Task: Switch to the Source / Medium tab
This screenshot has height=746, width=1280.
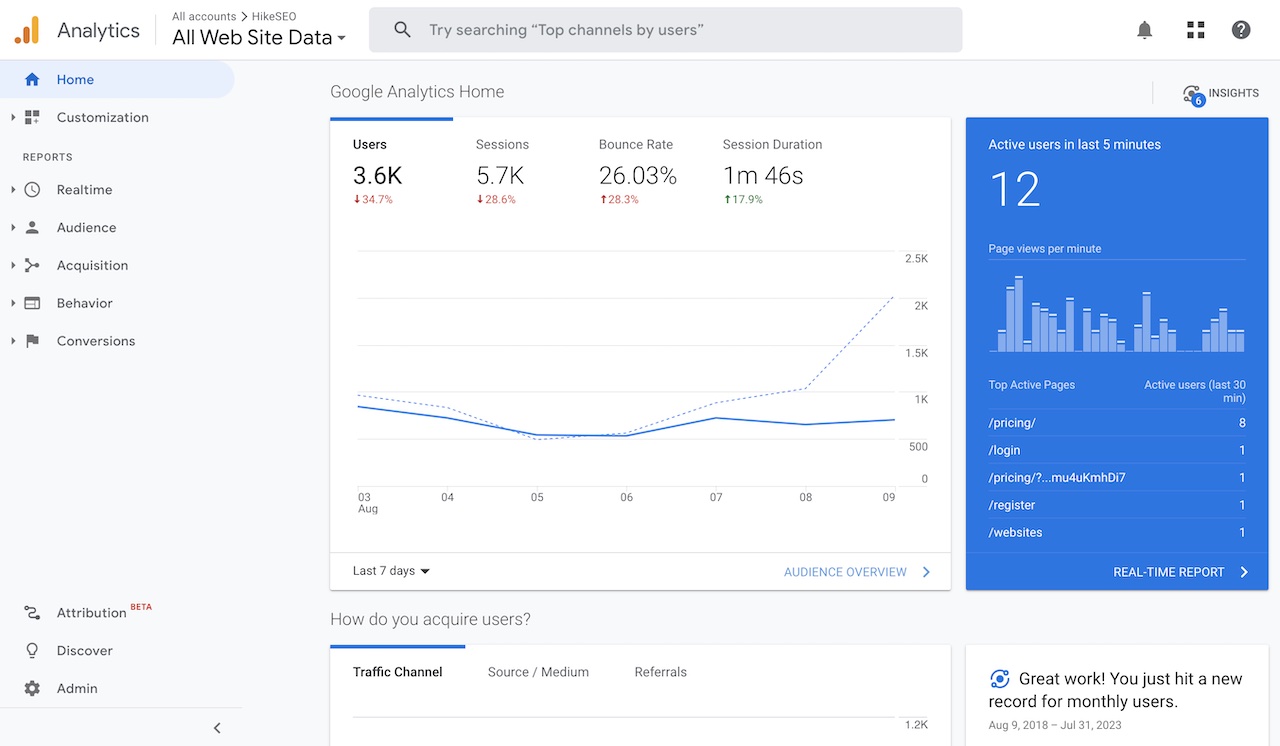Action: (x=538, y=672)
